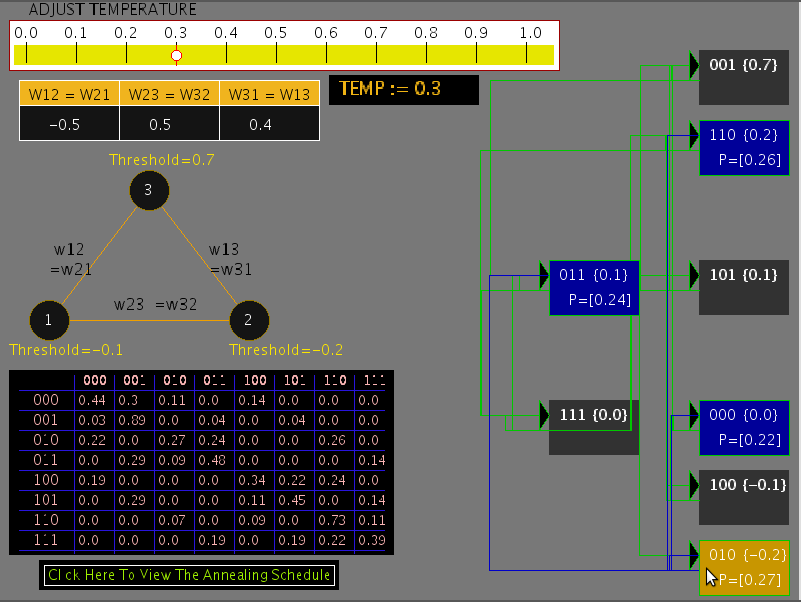Click the W31 = W13 column header
The image size is (801, 602).
coord(269,94)
